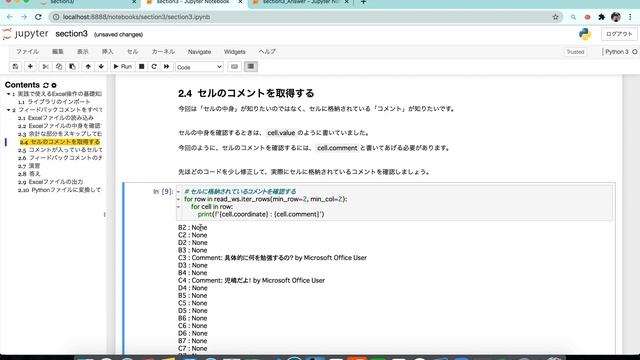The width and height of the screenshot is (640, 360).
Task: Interrupt the kernel with stop icon
Action: click(x=142, y=67)
